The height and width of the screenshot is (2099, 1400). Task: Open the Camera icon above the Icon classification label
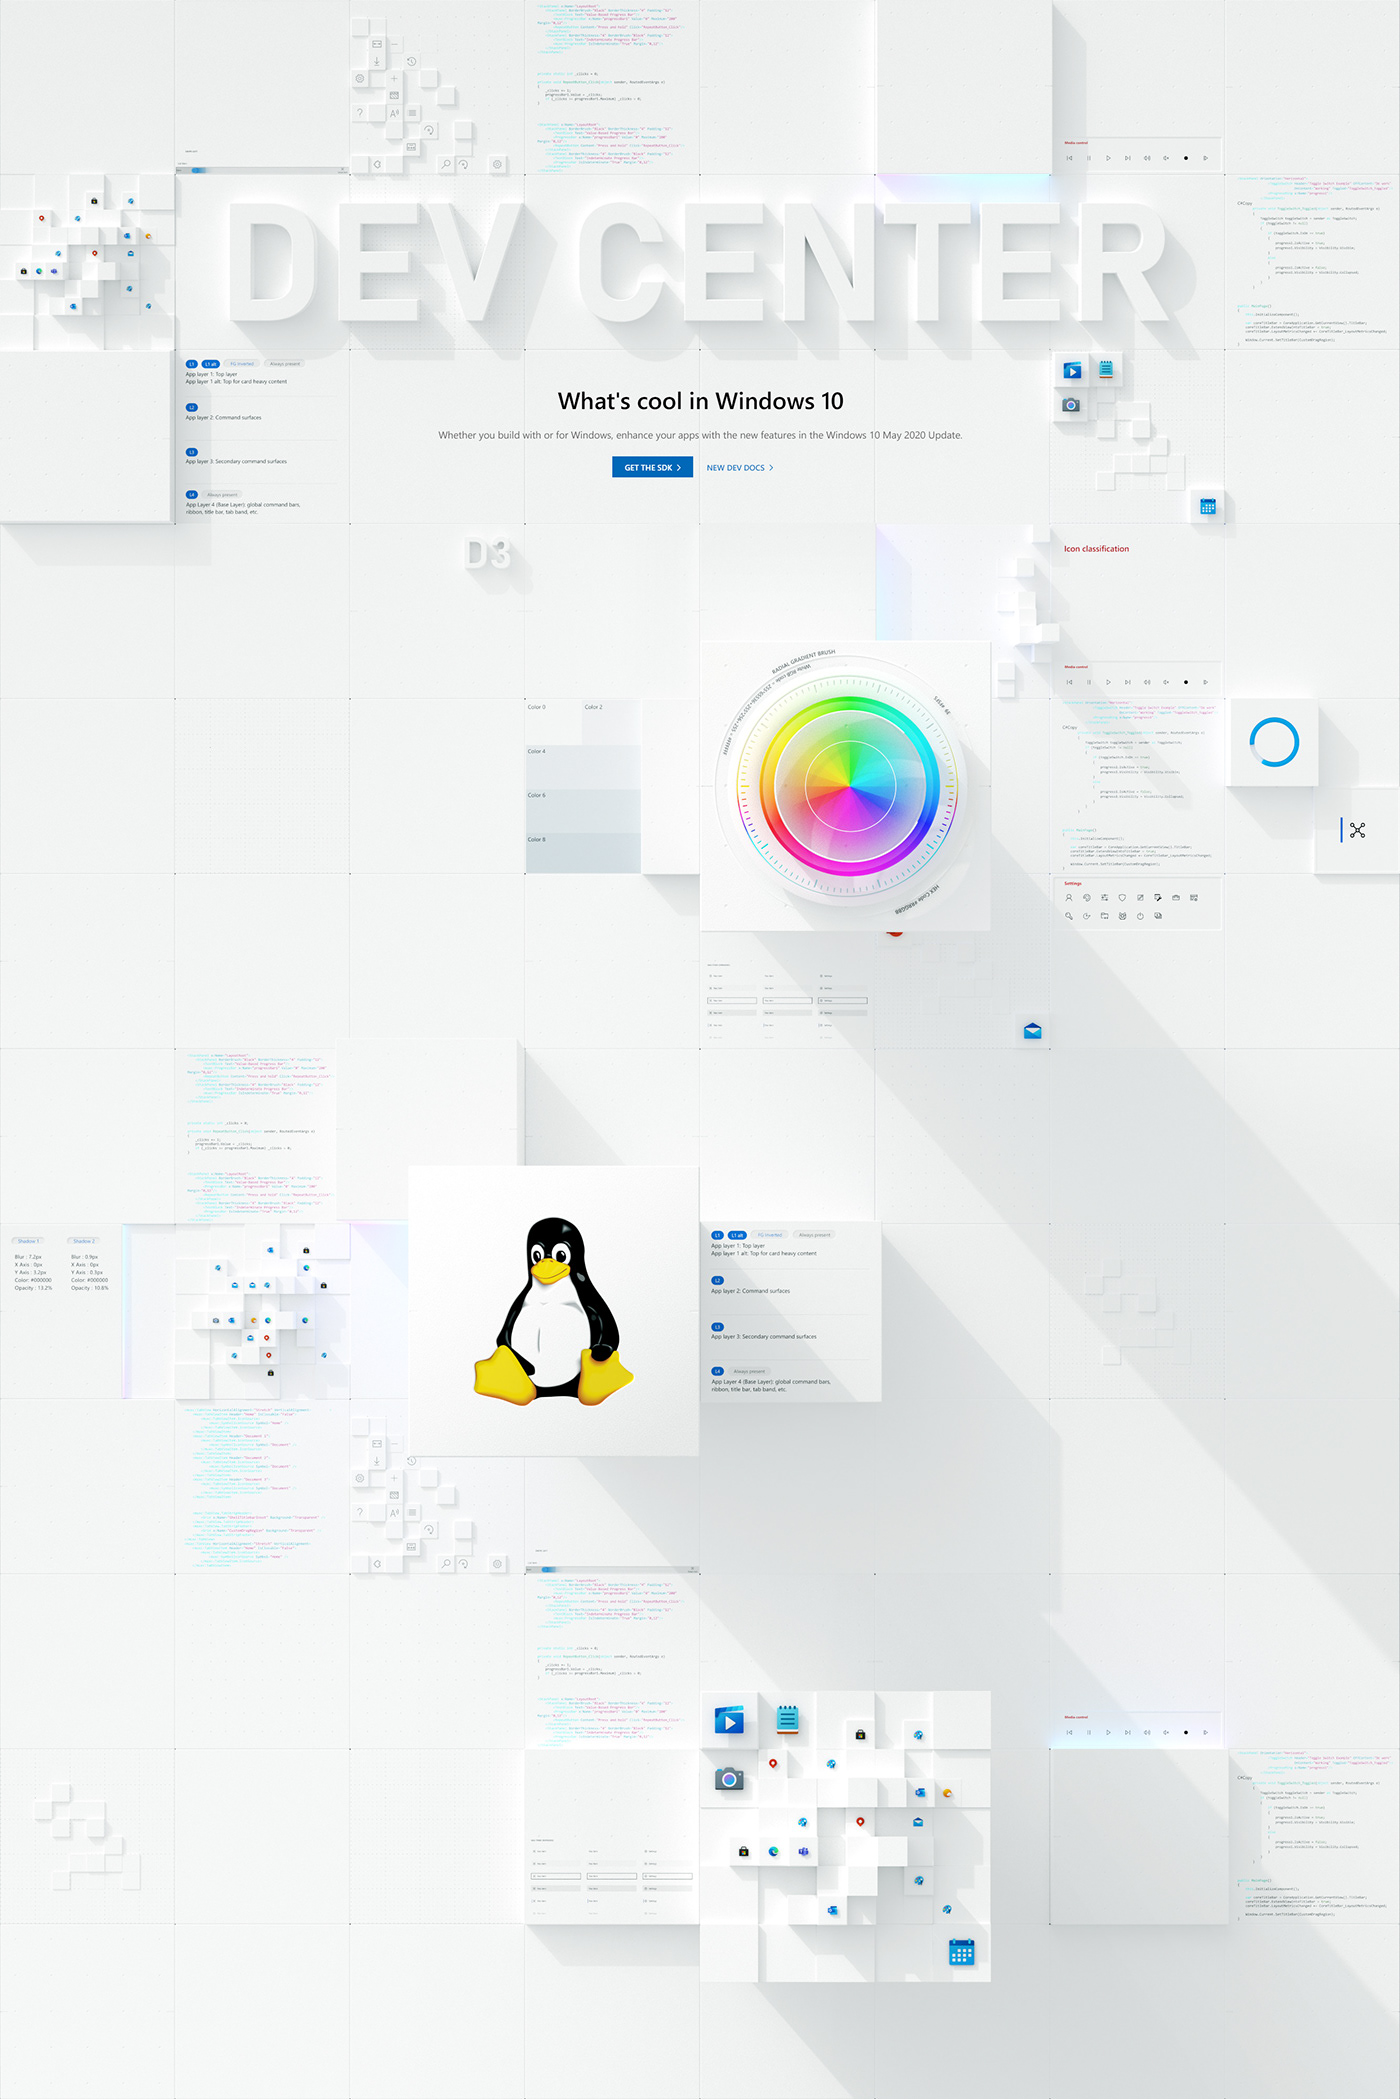(x=1071, y=405)
